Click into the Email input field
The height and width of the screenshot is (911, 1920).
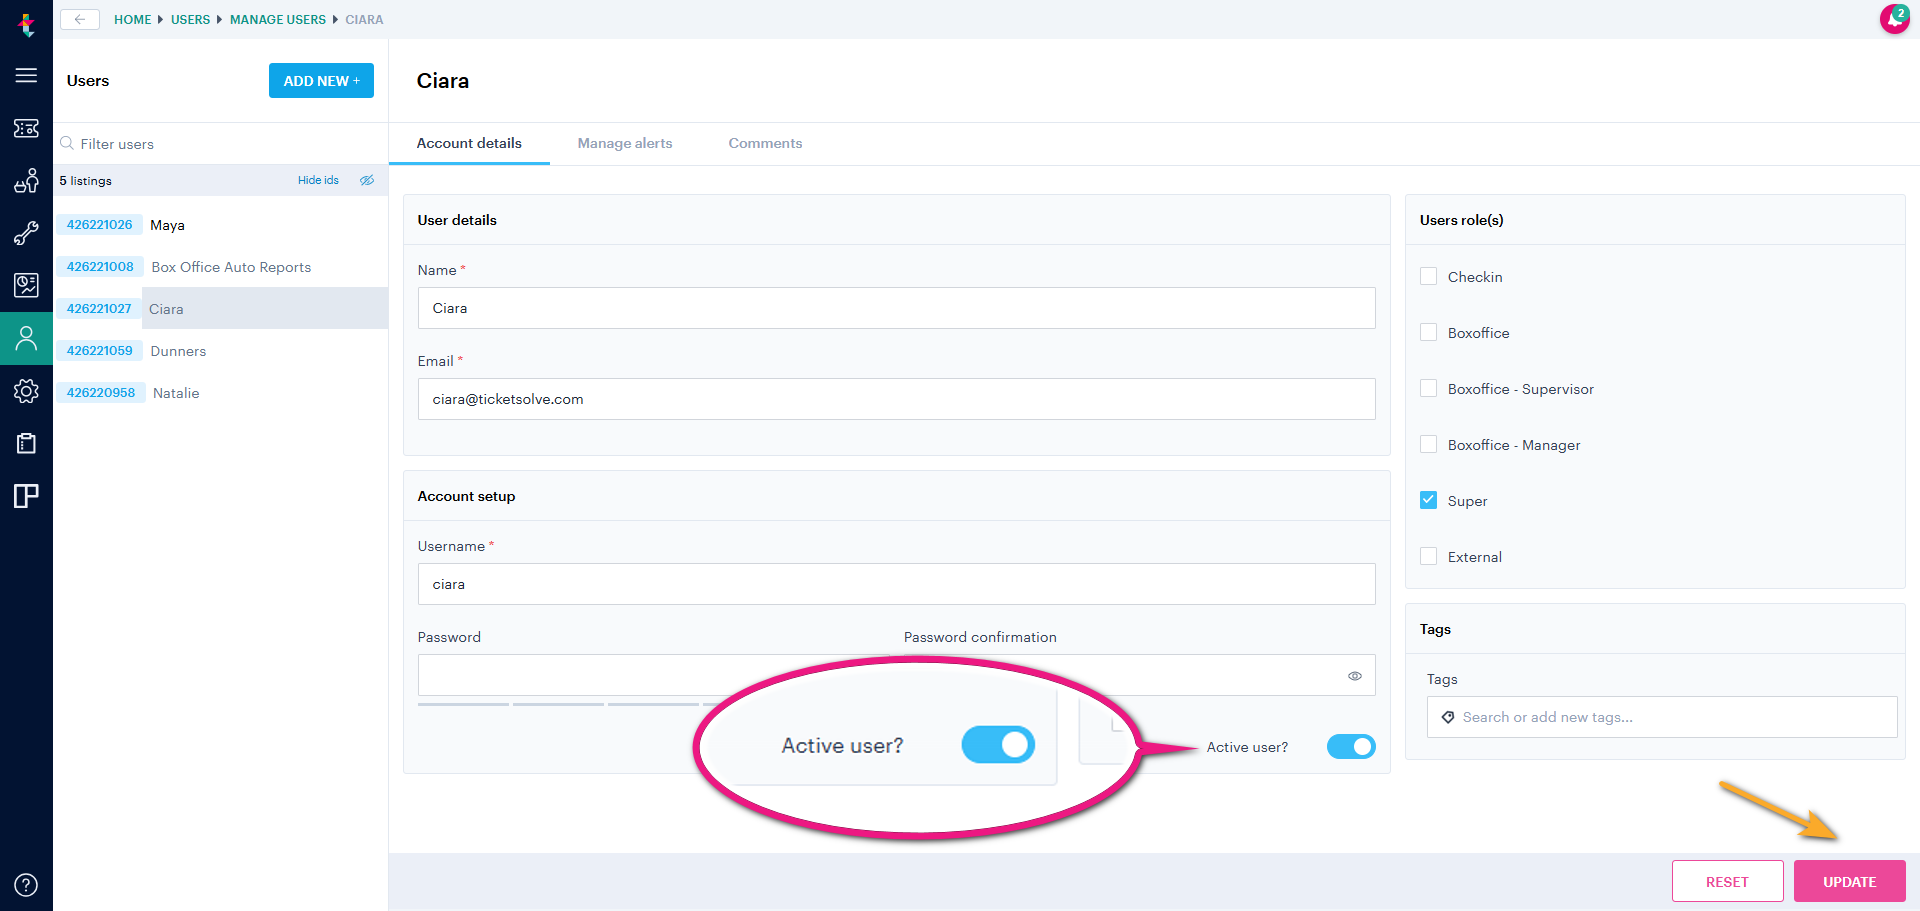point(896,399)
